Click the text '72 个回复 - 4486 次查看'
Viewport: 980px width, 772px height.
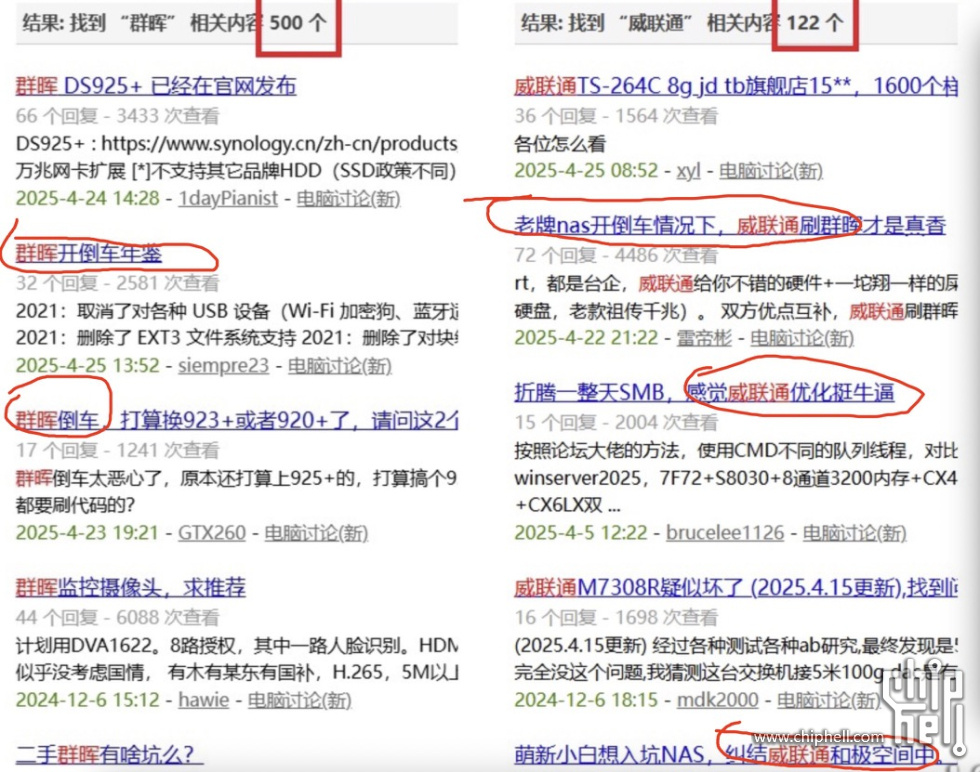(x=616, y=255)
